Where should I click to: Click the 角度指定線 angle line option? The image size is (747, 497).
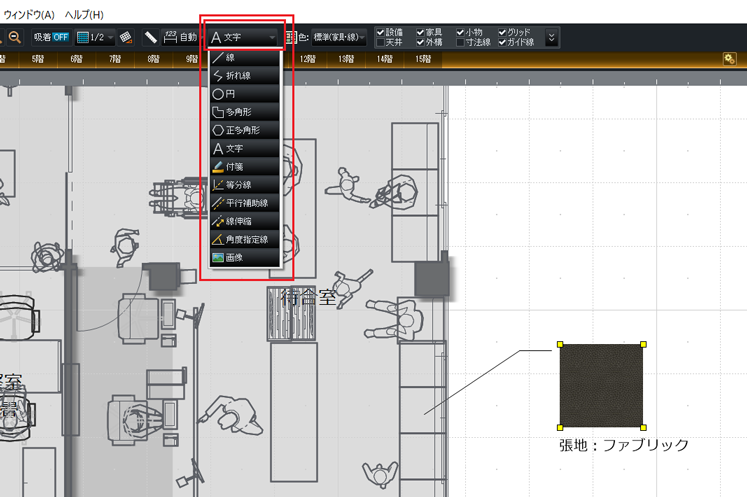point(243,239)
